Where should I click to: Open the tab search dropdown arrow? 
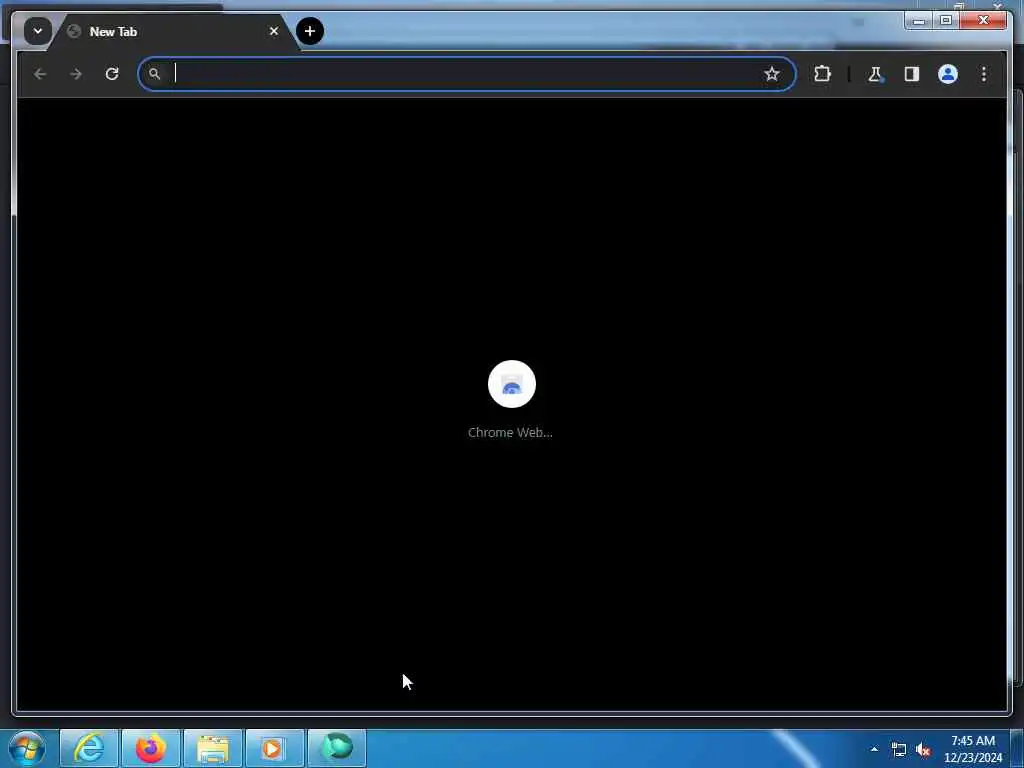pyautogui.click(x=38, y=31)
